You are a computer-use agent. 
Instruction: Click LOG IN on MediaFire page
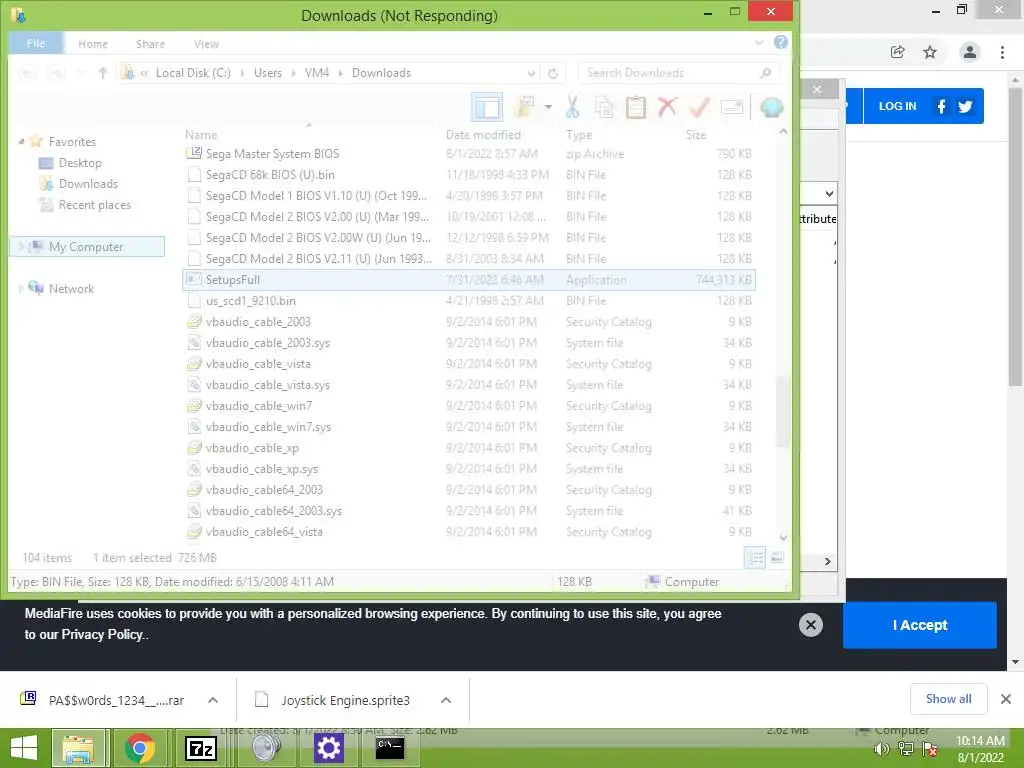tap(897, 106)
